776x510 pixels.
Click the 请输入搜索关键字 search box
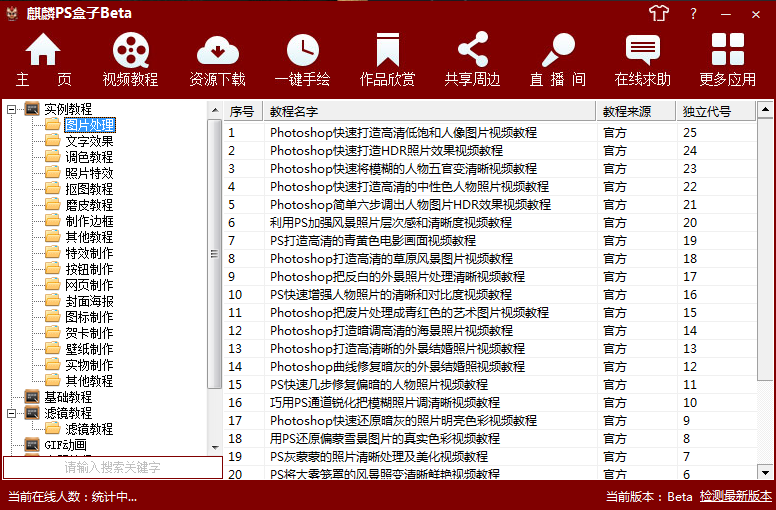pyautogui.click(x=113, y=467)
